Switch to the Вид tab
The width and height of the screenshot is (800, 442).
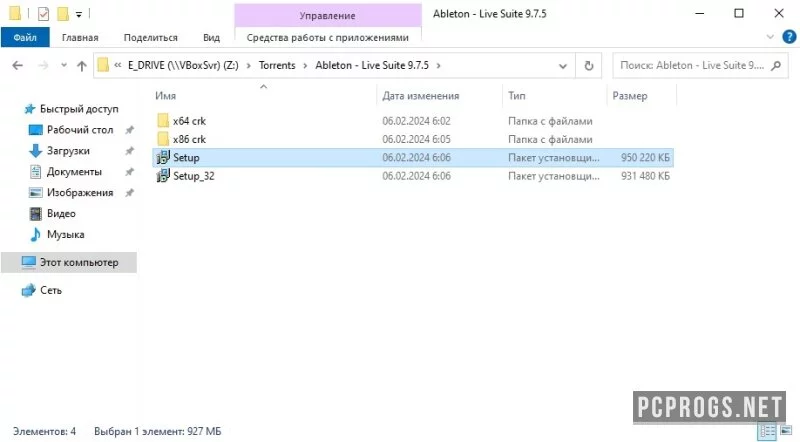click(x=211, y=37)
